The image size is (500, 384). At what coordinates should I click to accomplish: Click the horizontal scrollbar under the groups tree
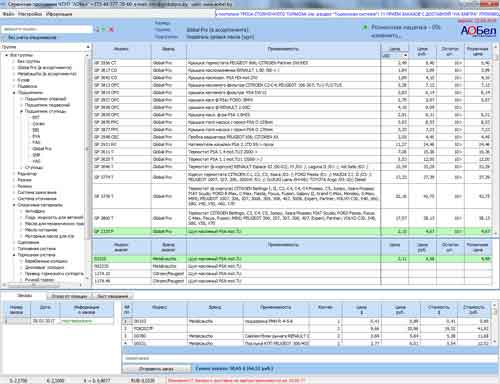tap(43, 285)
